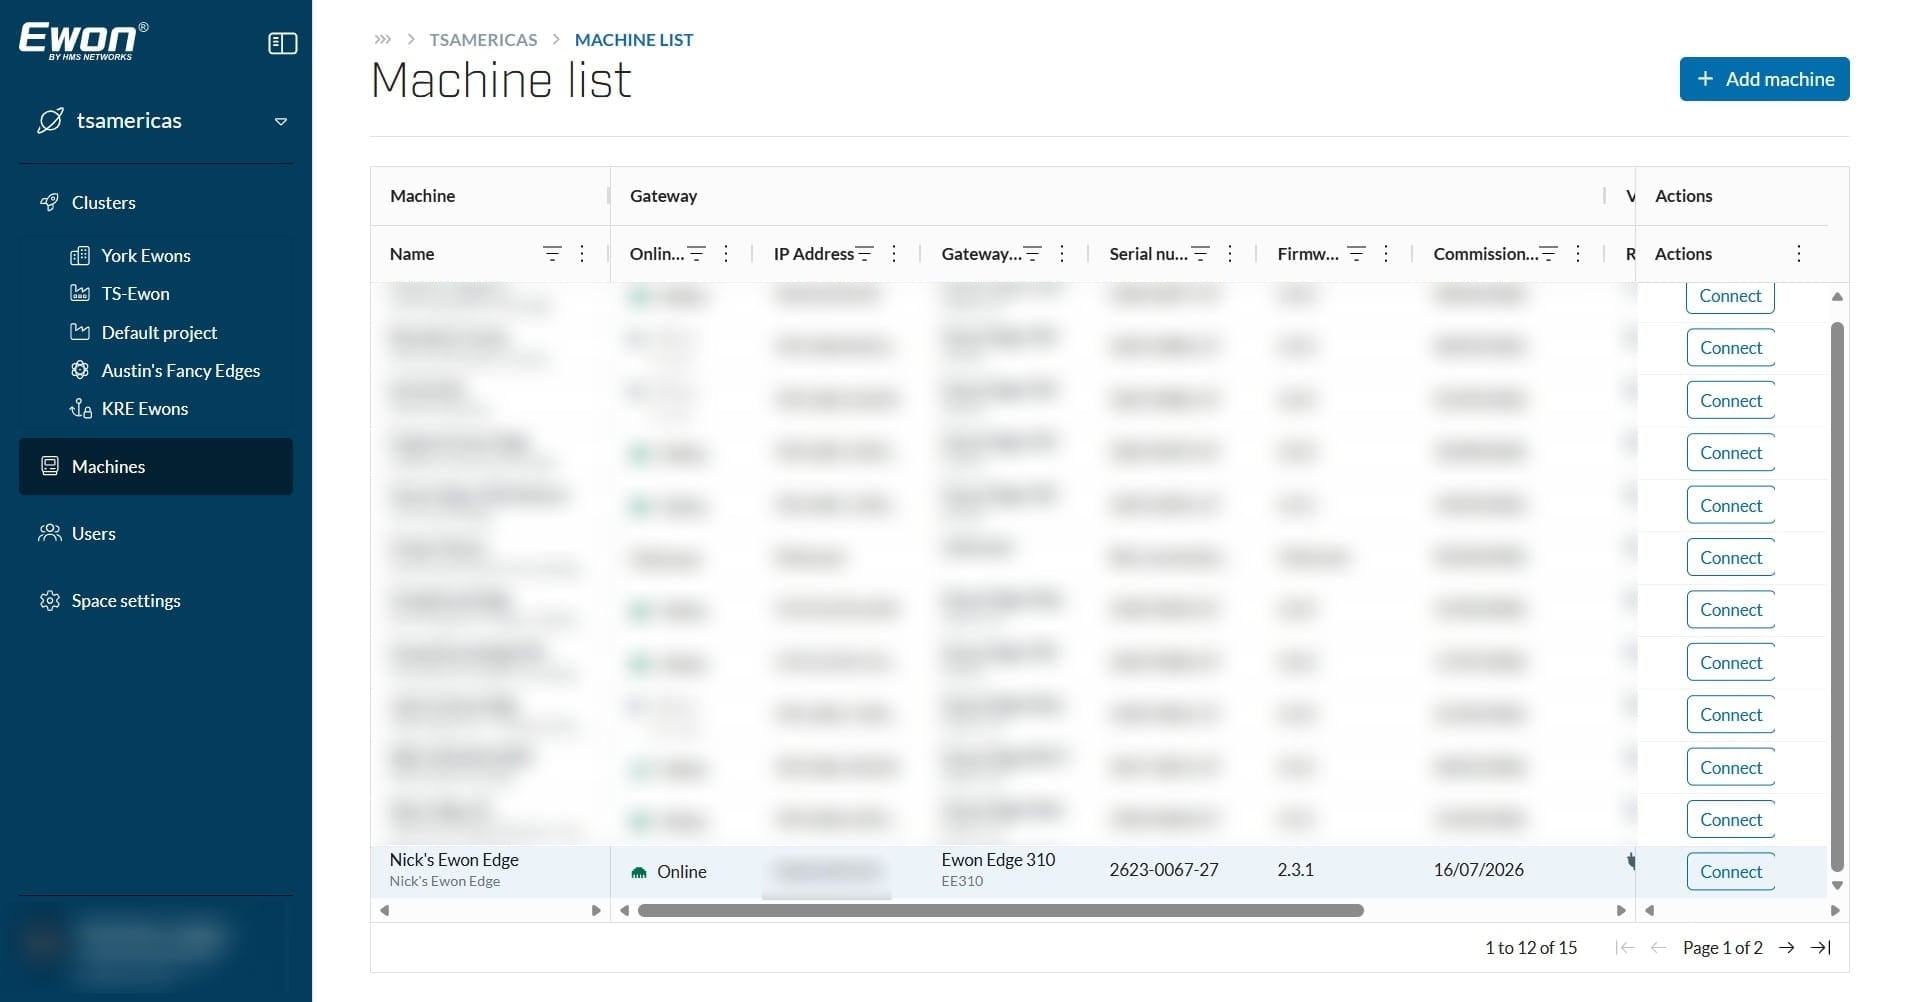This screenshot has width=1908, height=1002.
Task: Click the TSAMERICAS breadcrumb link
Action: click(483, 39)
